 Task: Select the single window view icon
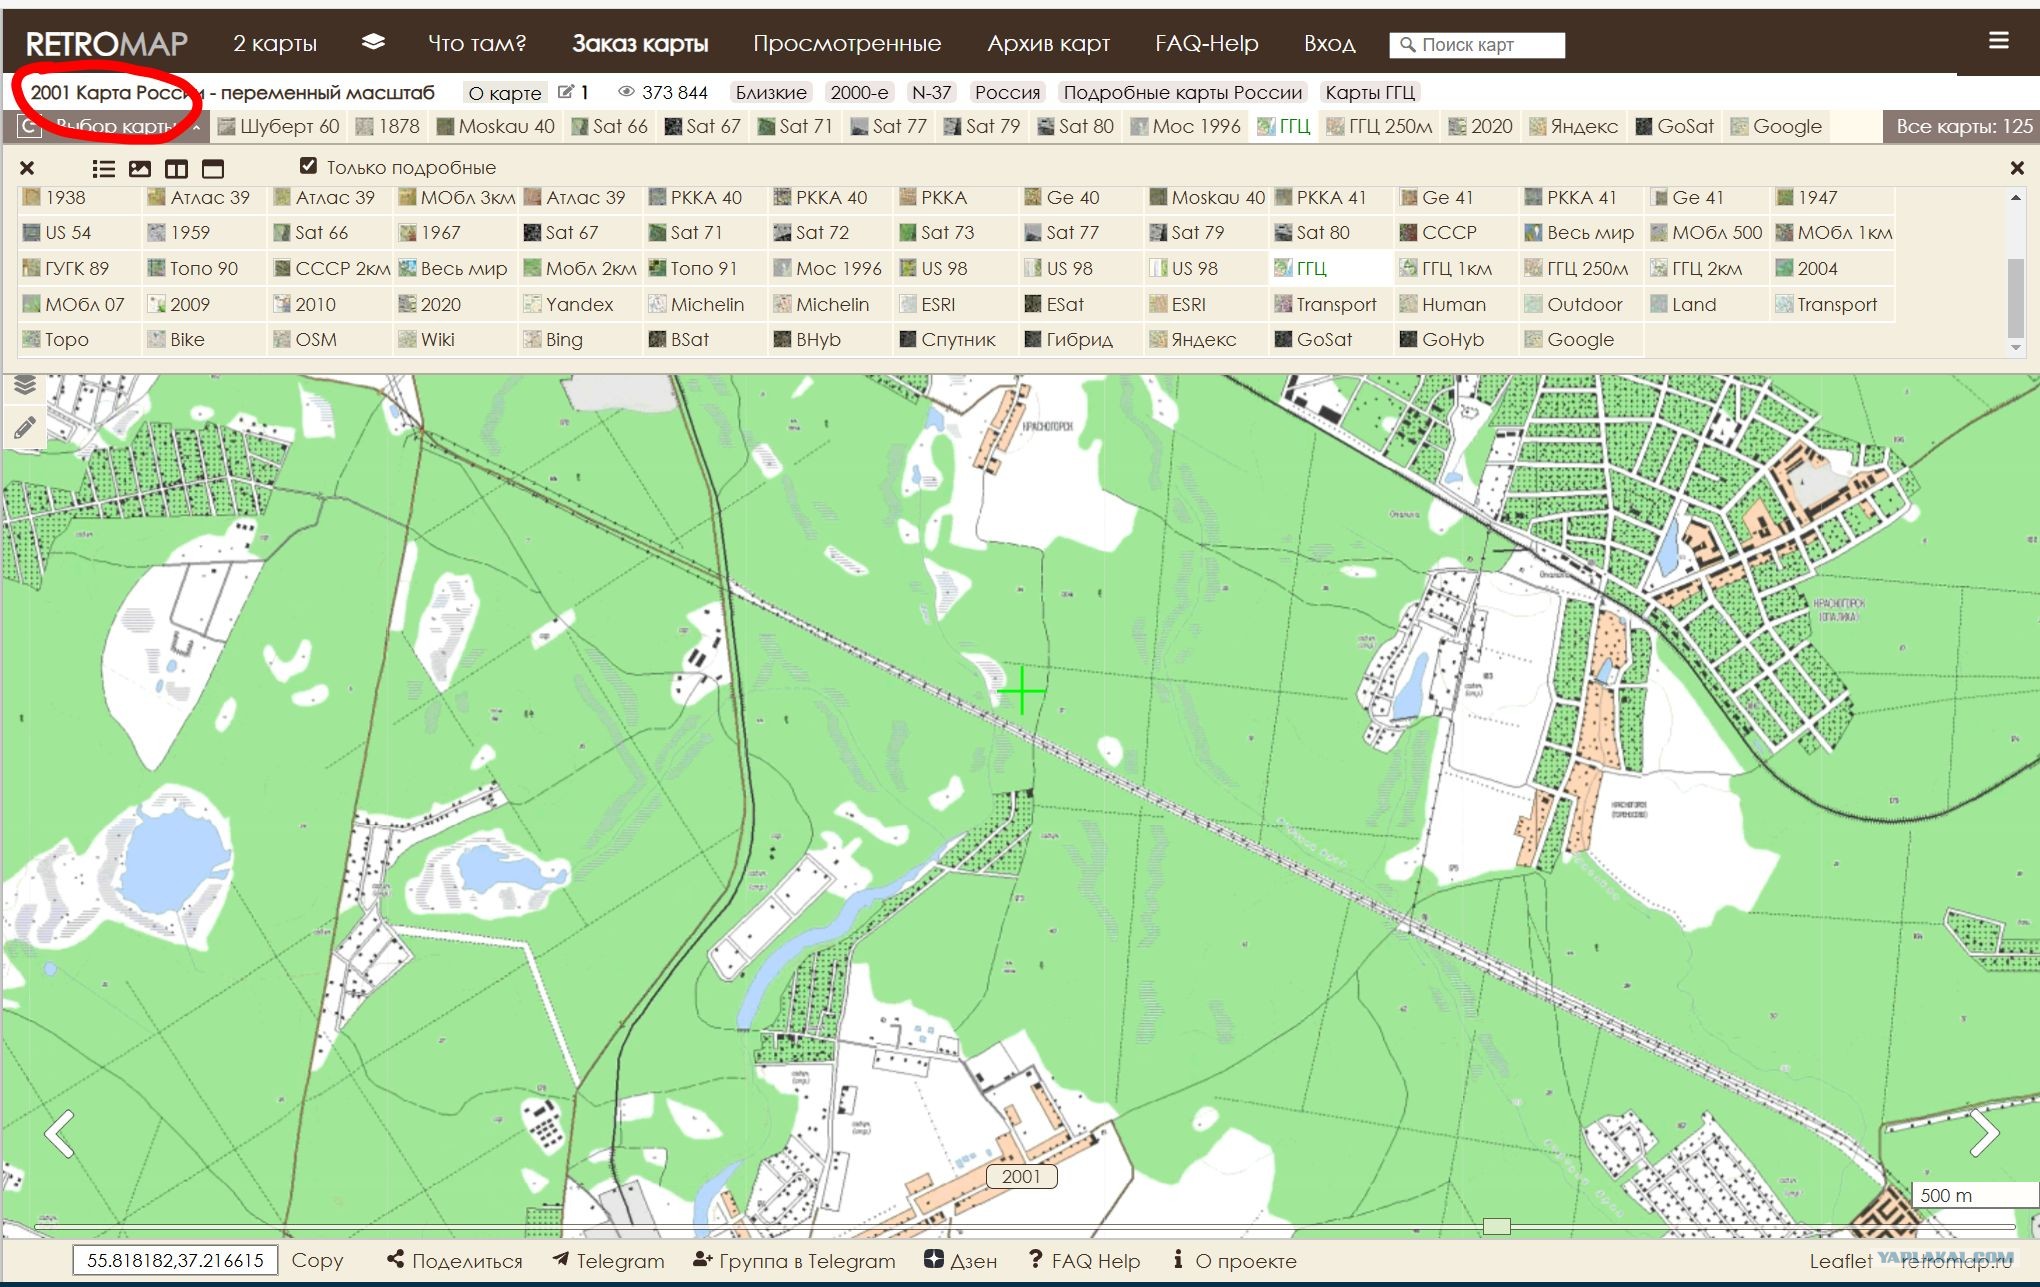(x=212, y=168)
